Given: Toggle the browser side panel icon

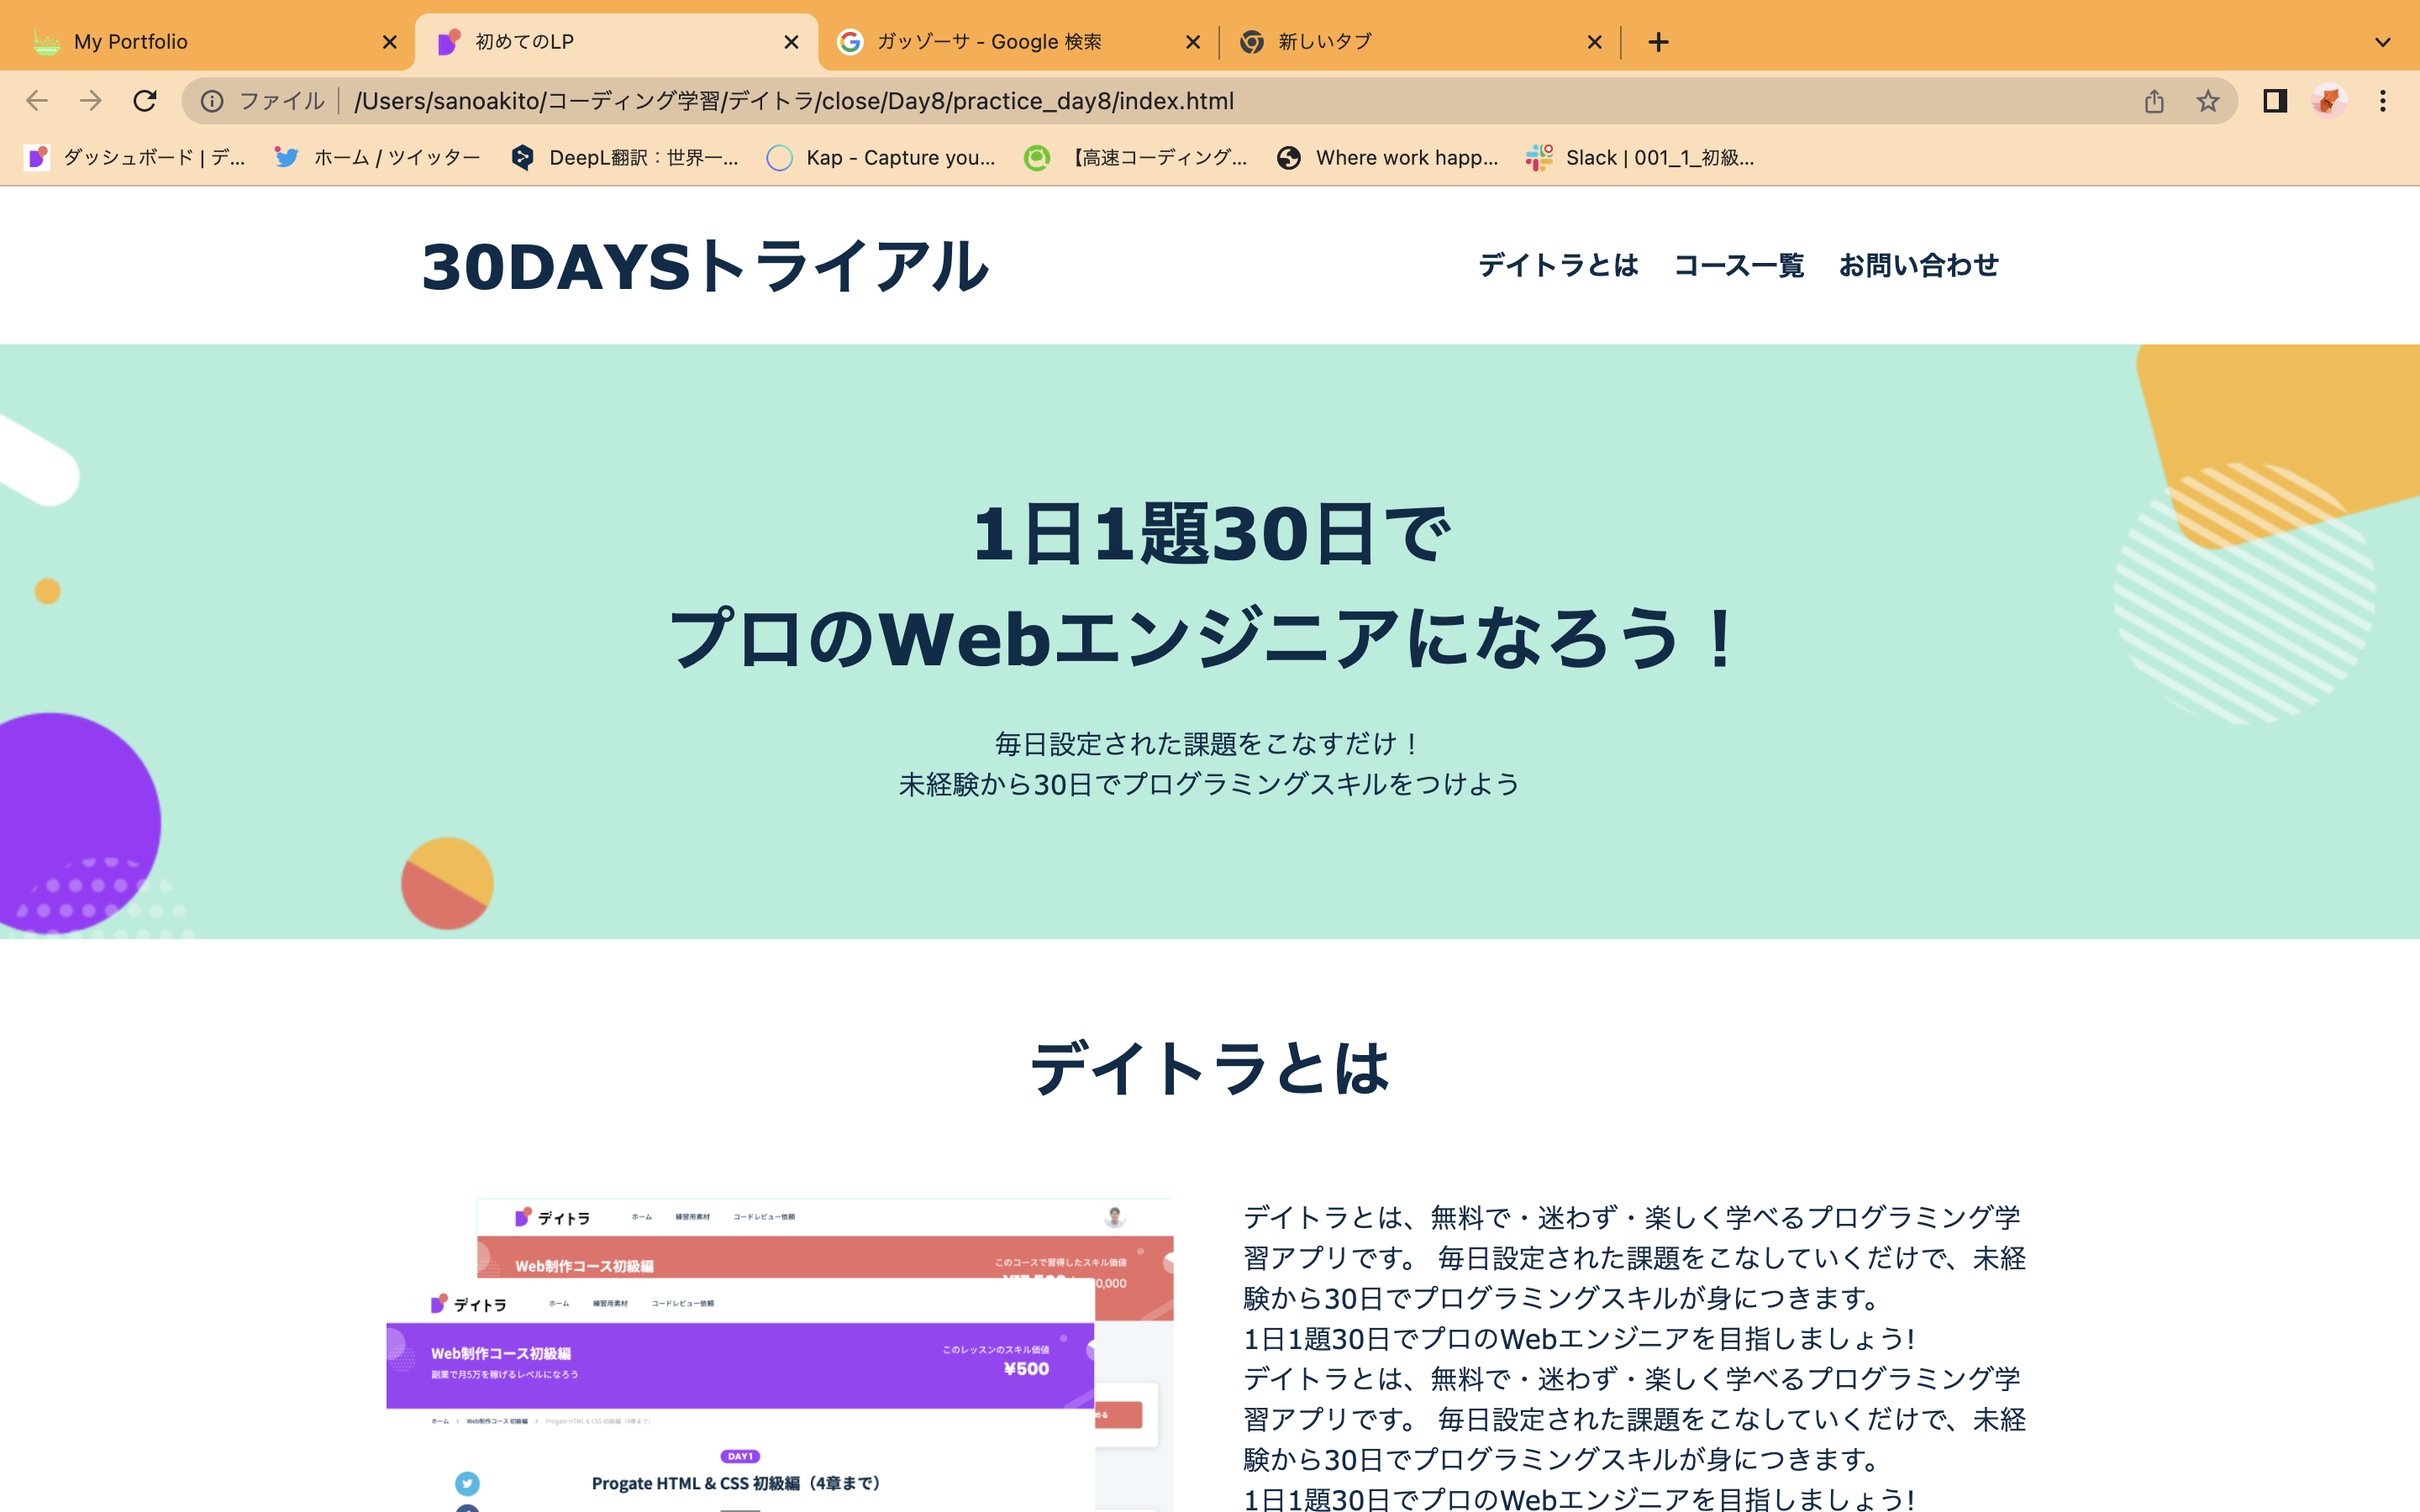Looking at the screenshot, I should point(2274,101).
